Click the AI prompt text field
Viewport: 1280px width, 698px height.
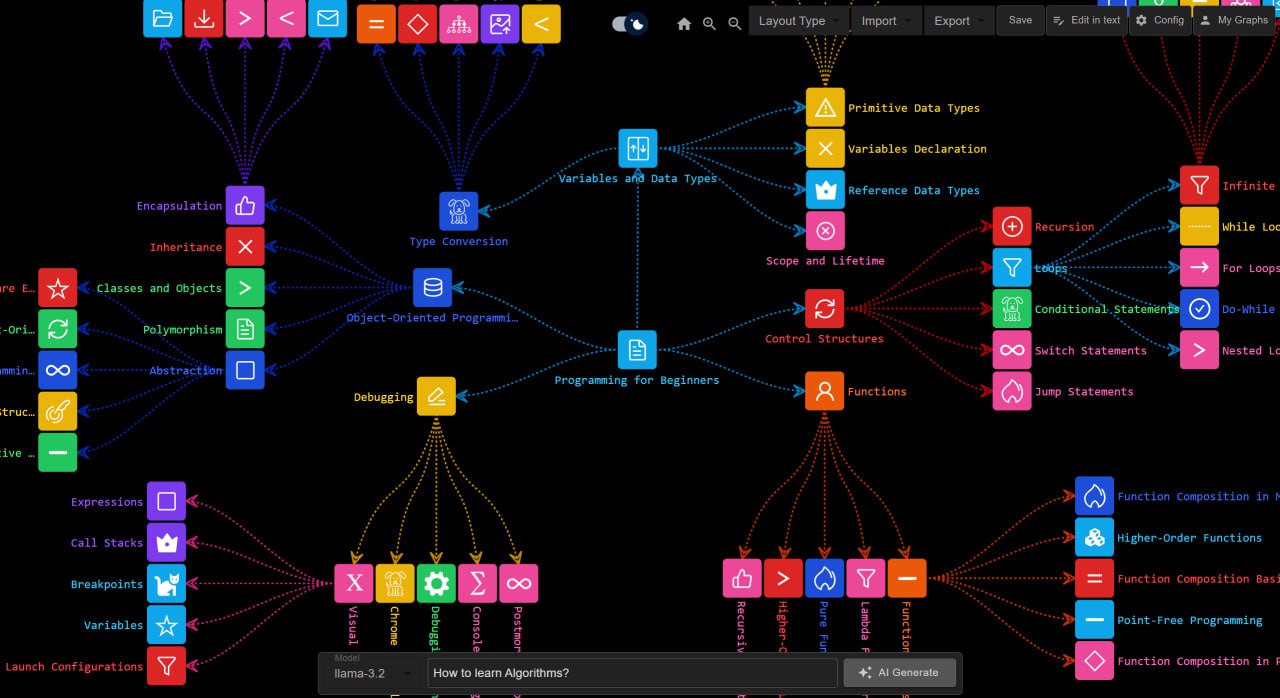coord(632,673)
